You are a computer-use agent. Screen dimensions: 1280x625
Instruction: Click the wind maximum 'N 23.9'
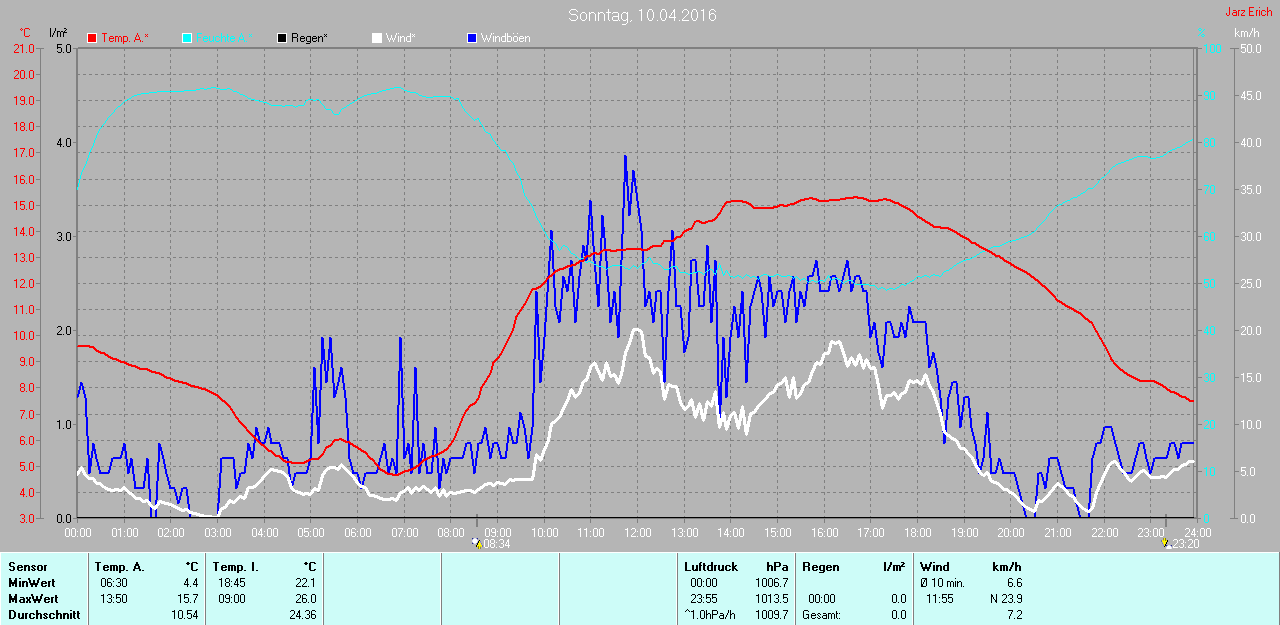1005,599
